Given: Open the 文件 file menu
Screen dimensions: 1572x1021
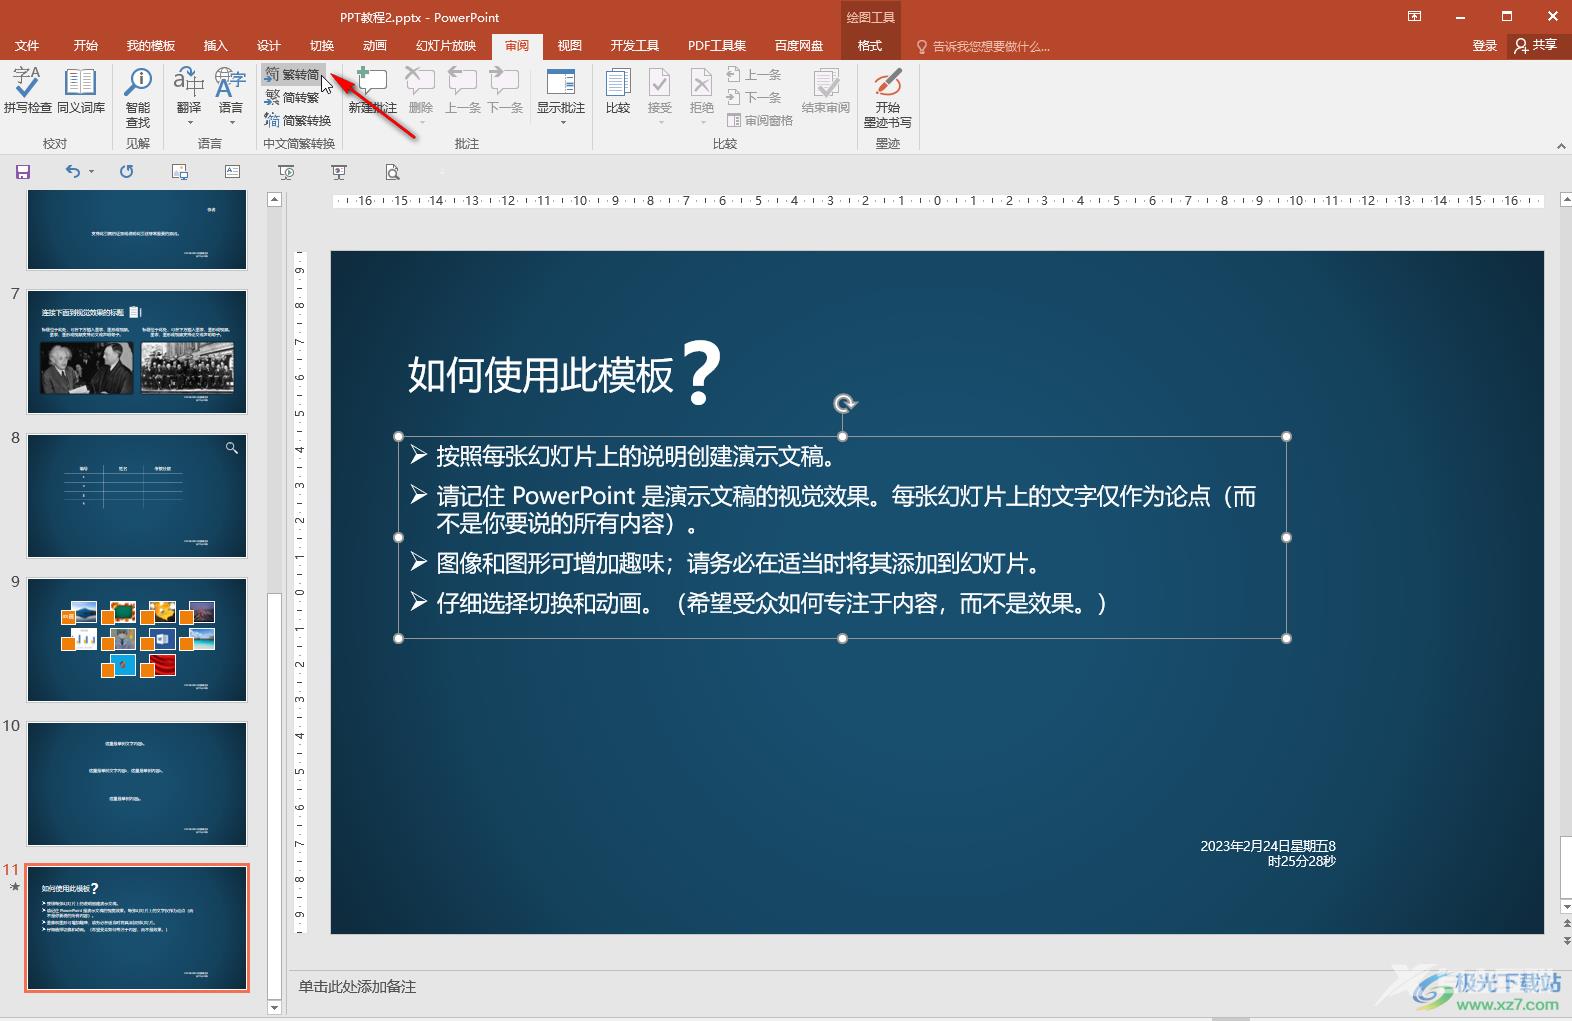Looking at the screenshot, I should 27,46.
